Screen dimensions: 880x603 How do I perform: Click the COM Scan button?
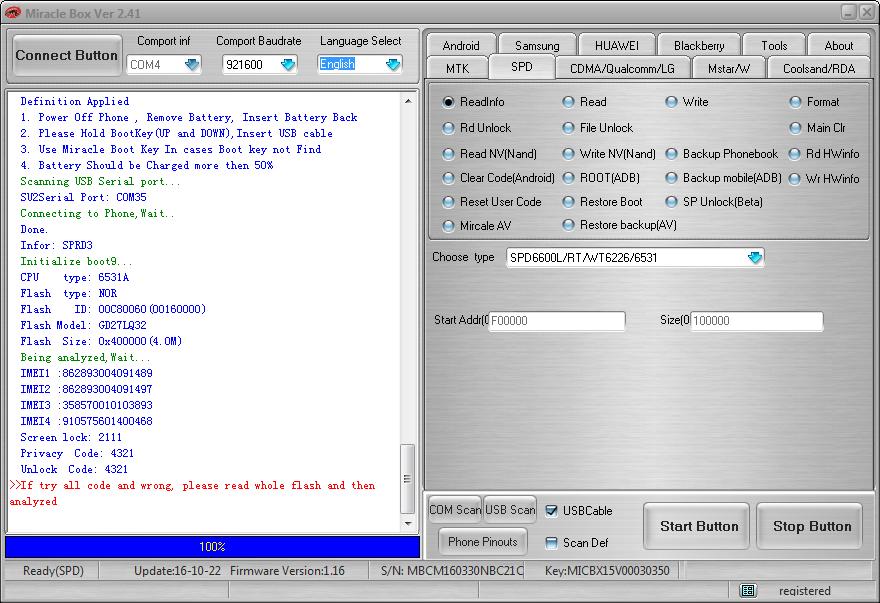coord(455,510)
